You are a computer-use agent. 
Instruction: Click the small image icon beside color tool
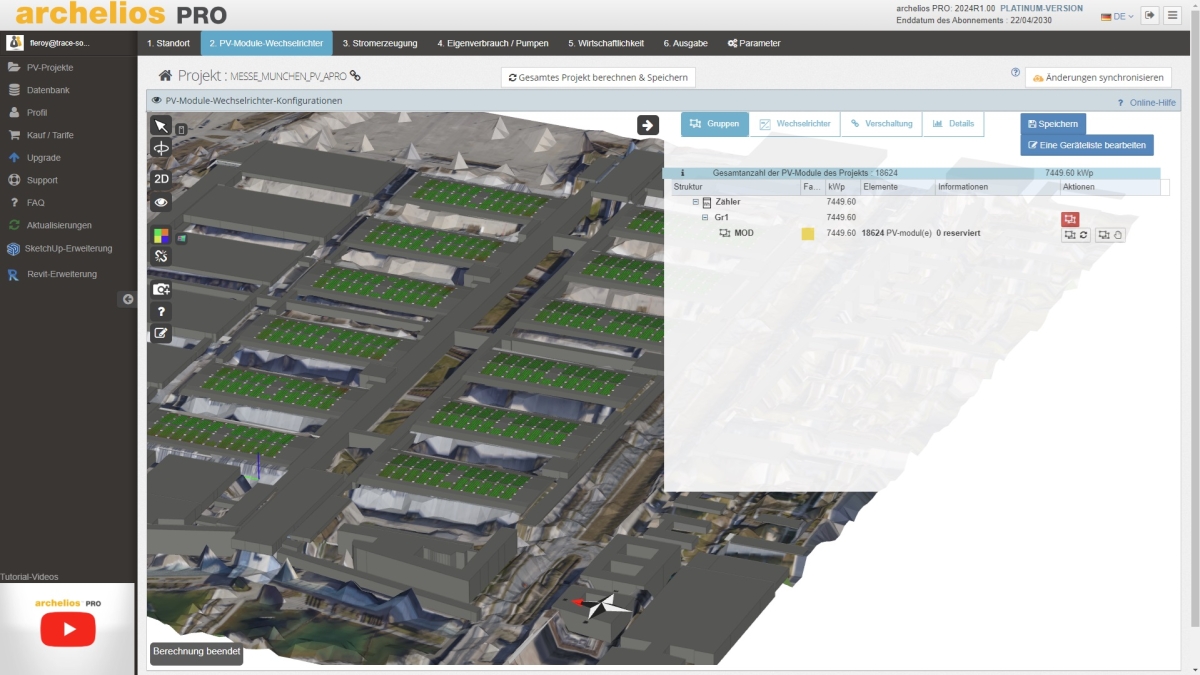click(181, 239)
